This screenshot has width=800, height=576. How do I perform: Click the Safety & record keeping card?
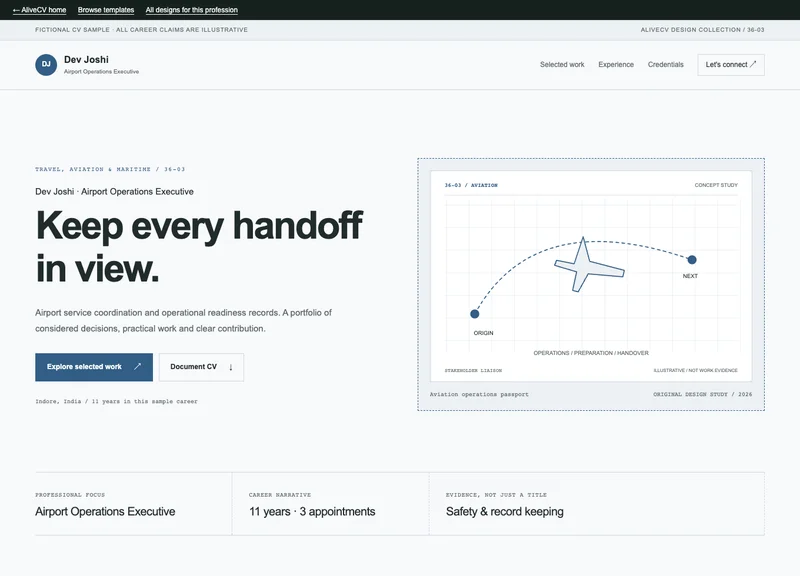597,504
